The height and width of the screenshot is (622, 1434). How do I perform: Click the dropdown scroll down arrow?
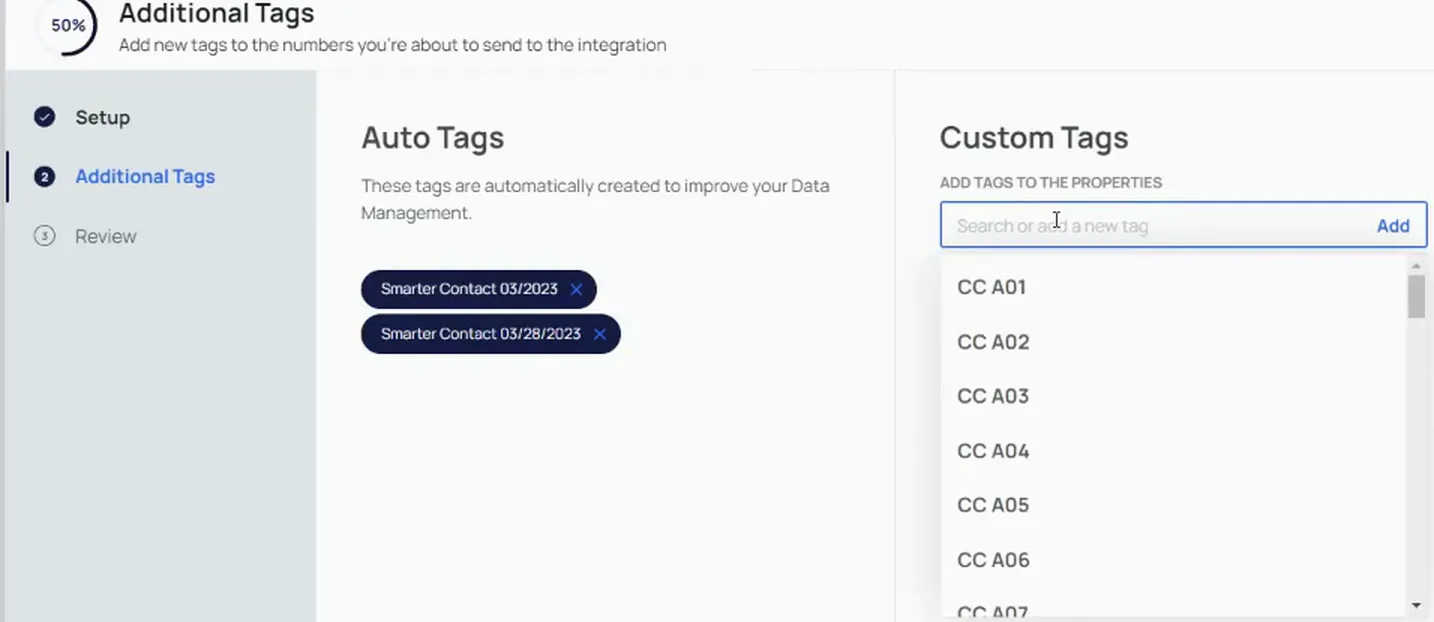pos(1416,605)
